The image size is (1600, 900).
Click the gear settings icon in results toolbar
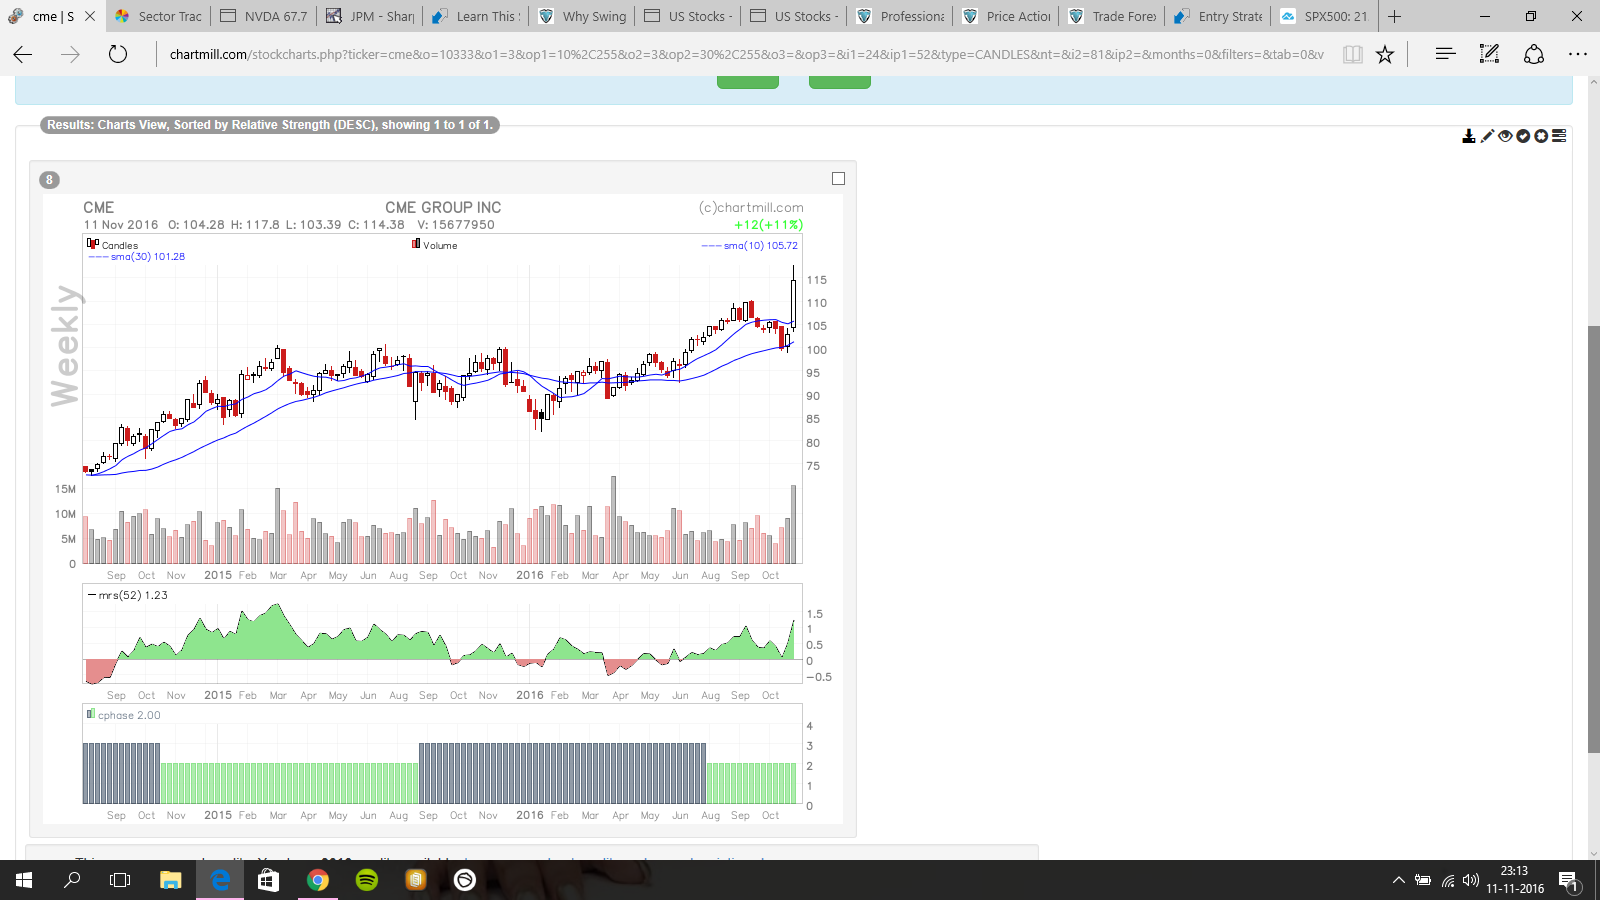1541,136
